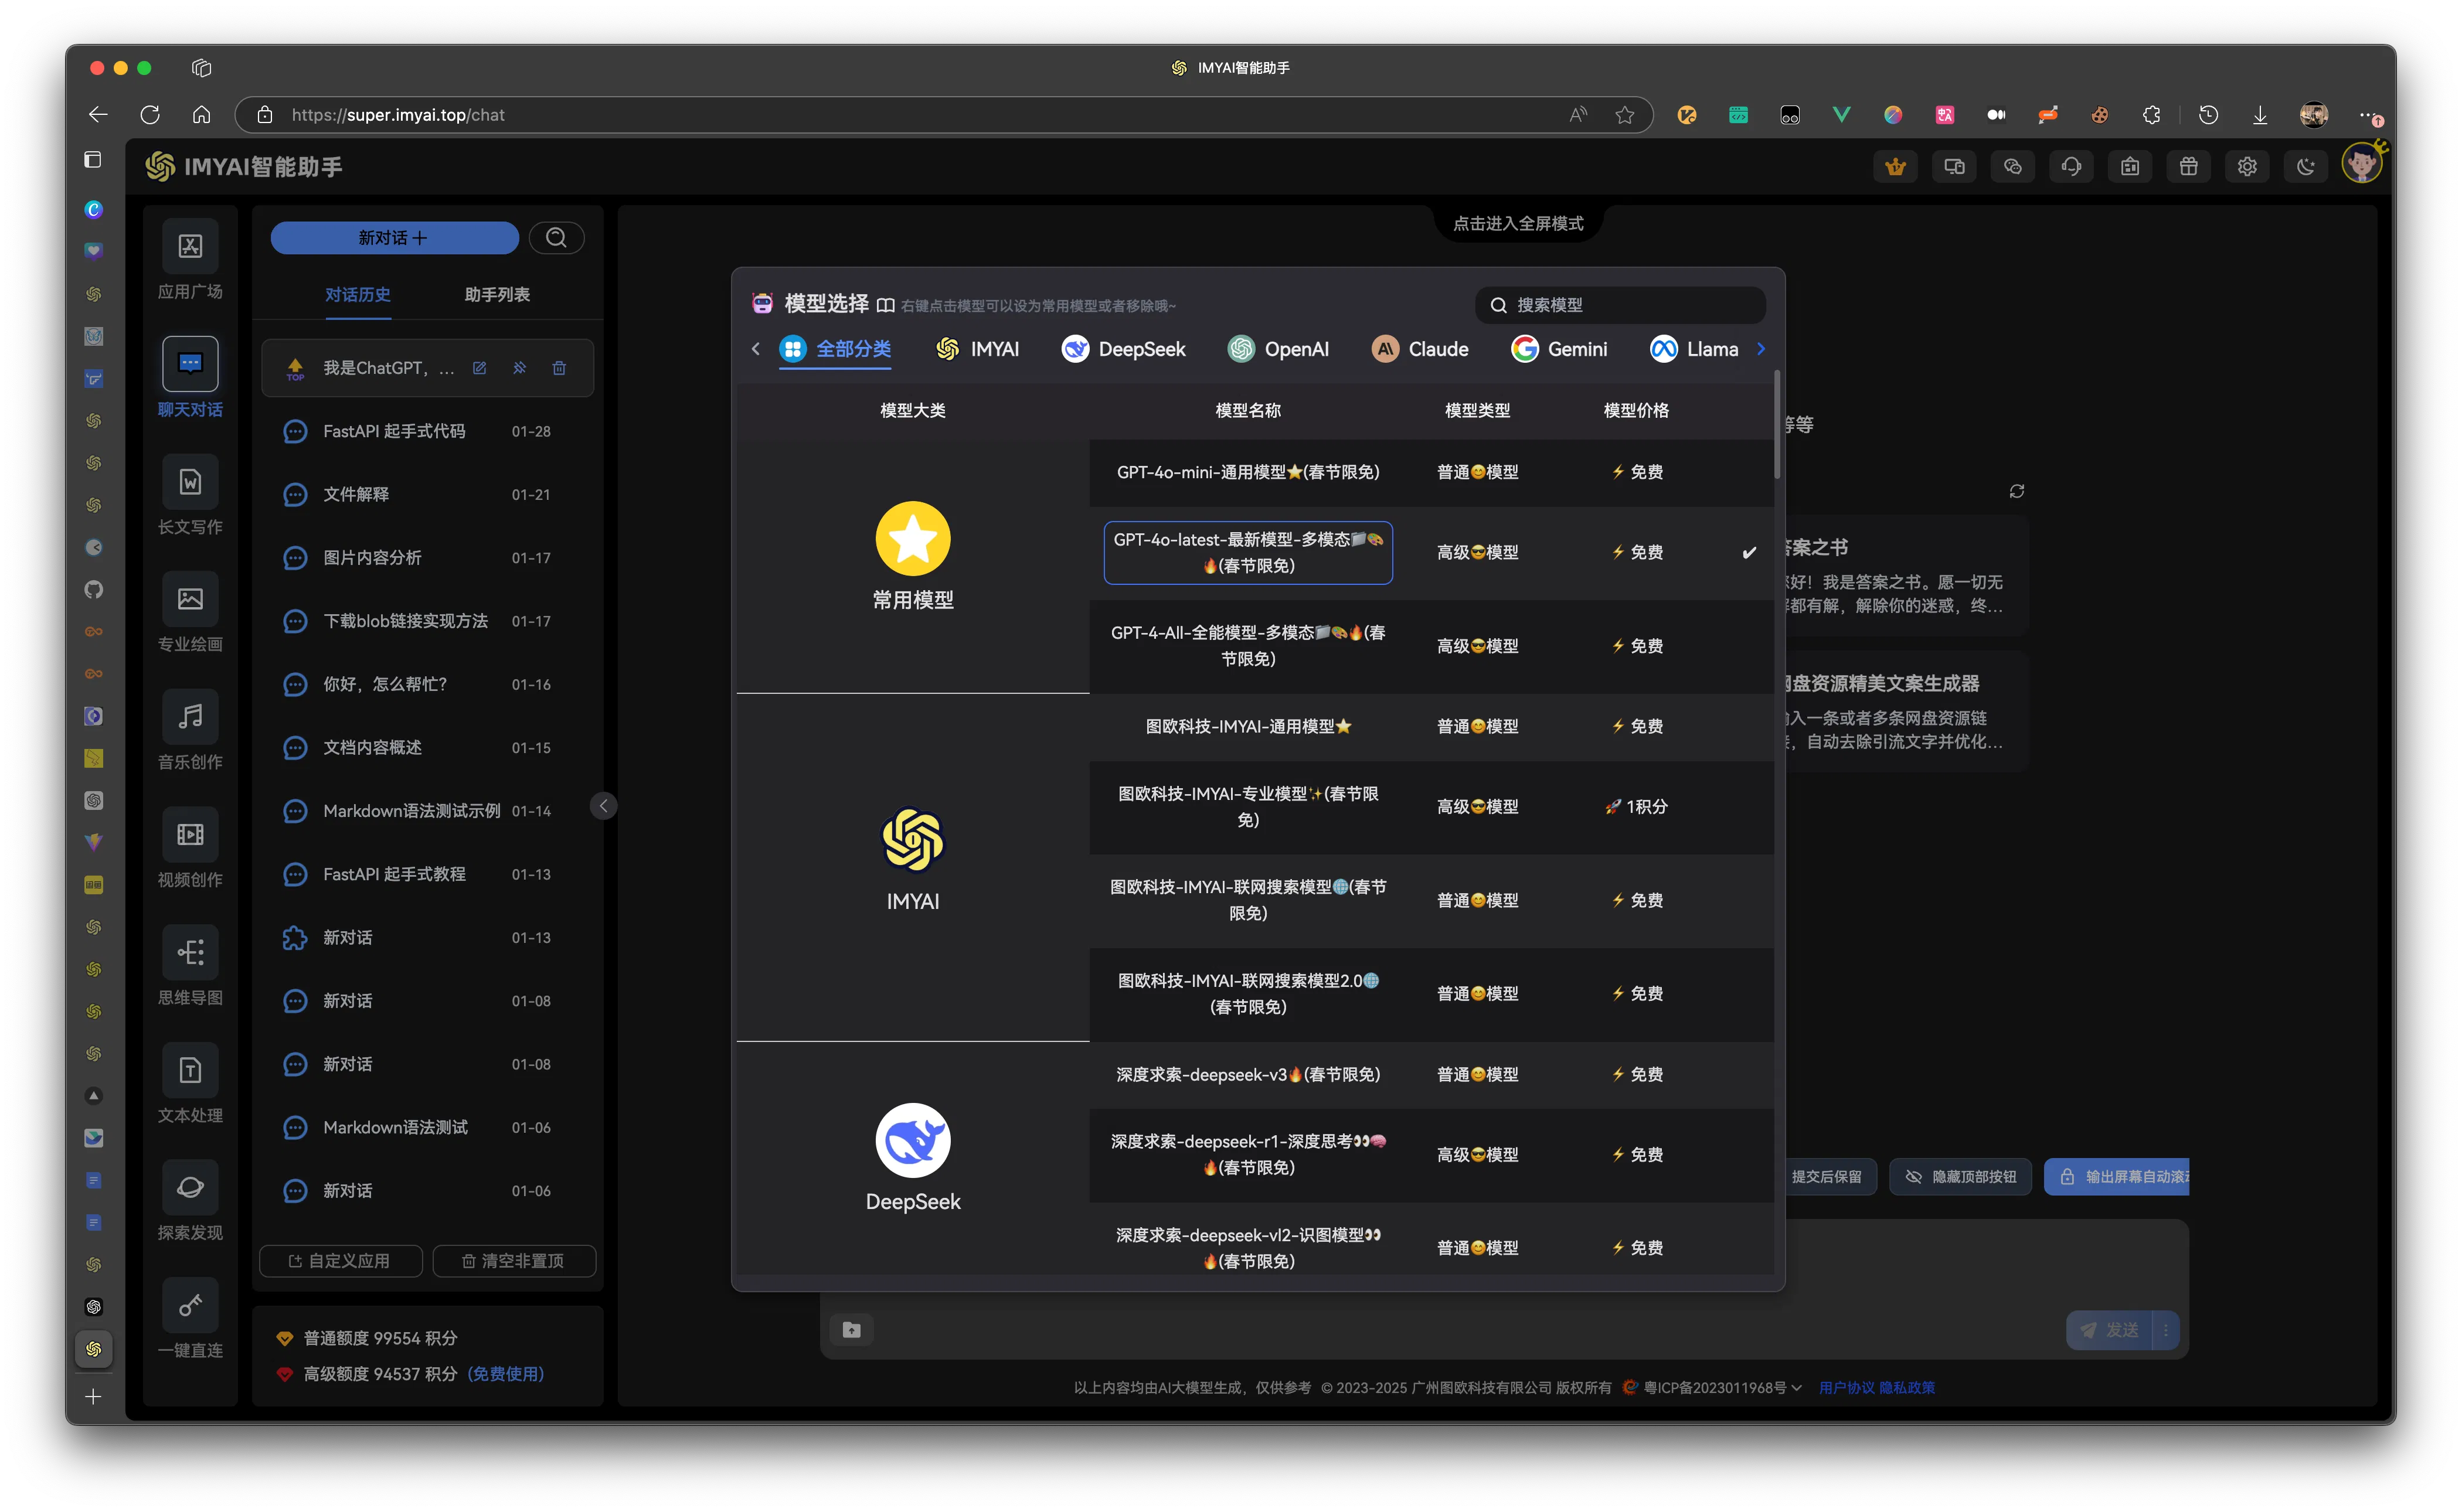This screenshot has height=1512, width=2462.
Task: Click the WeChat icon in app header
Action: [x=2012, y=167]
